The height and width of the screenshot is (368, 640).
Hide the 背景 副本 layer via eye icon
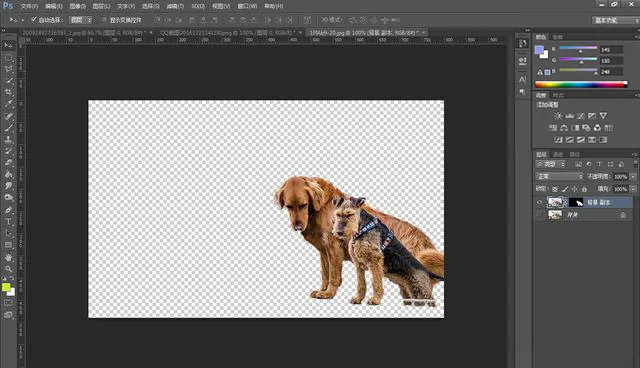coord(540,202)
